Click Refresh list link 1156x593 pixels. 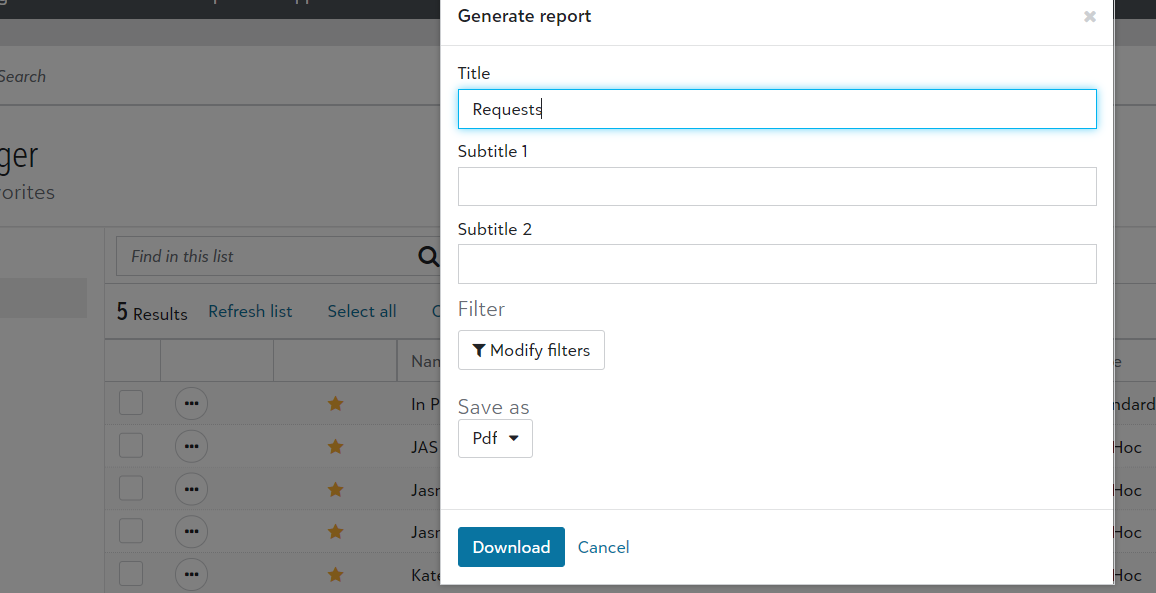pos(250,311)
